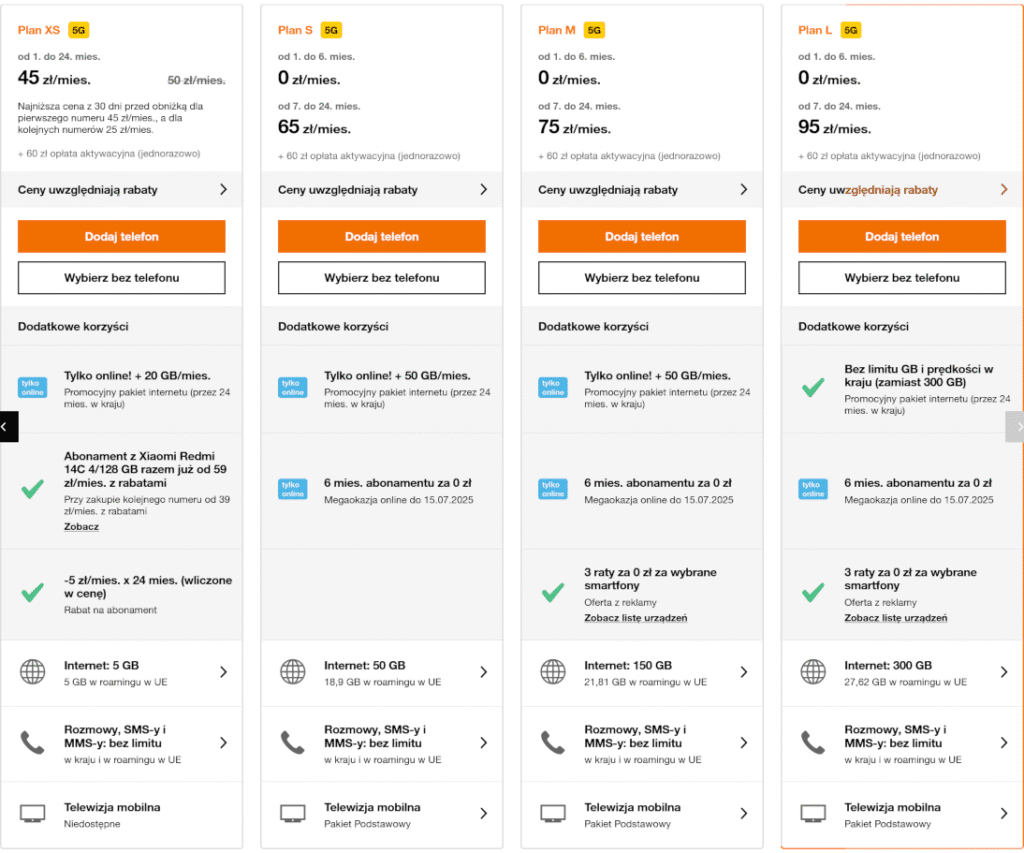Show next plans with right carousel arrow
This screenshot has height=853, width=1024.
point(1015,426)
